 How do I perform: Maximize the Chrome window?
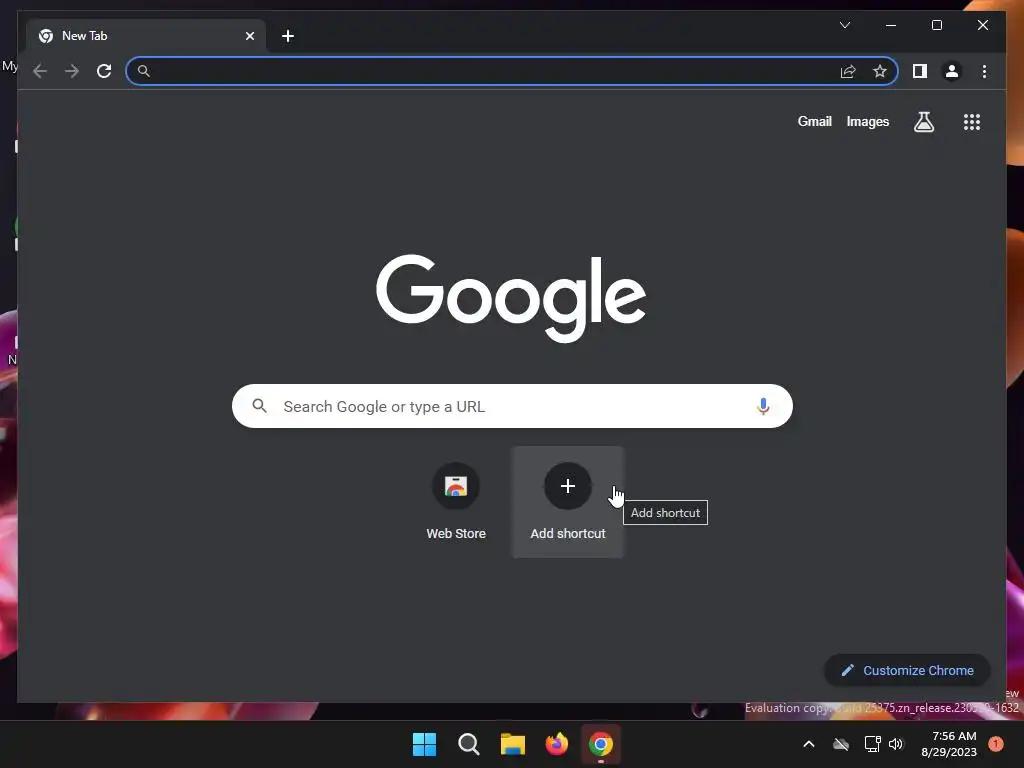[x=936, y=25]
